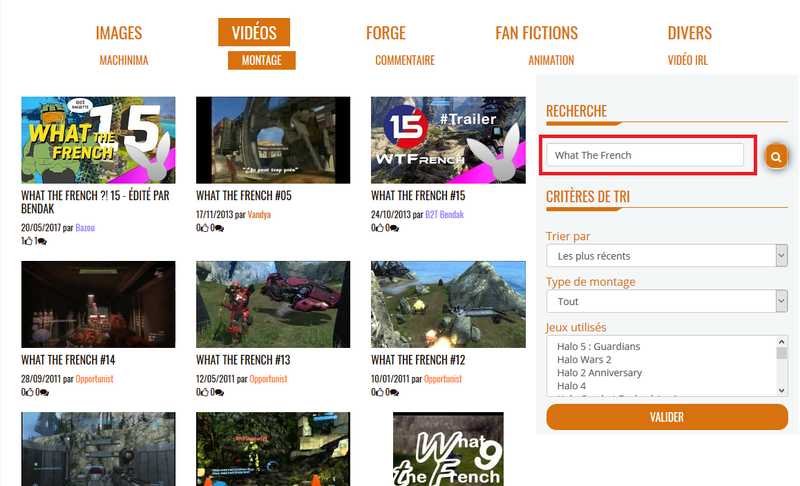Click thumbs-up icon under What The French #12
The image size is (800, 486).
(x=379, y=392)
